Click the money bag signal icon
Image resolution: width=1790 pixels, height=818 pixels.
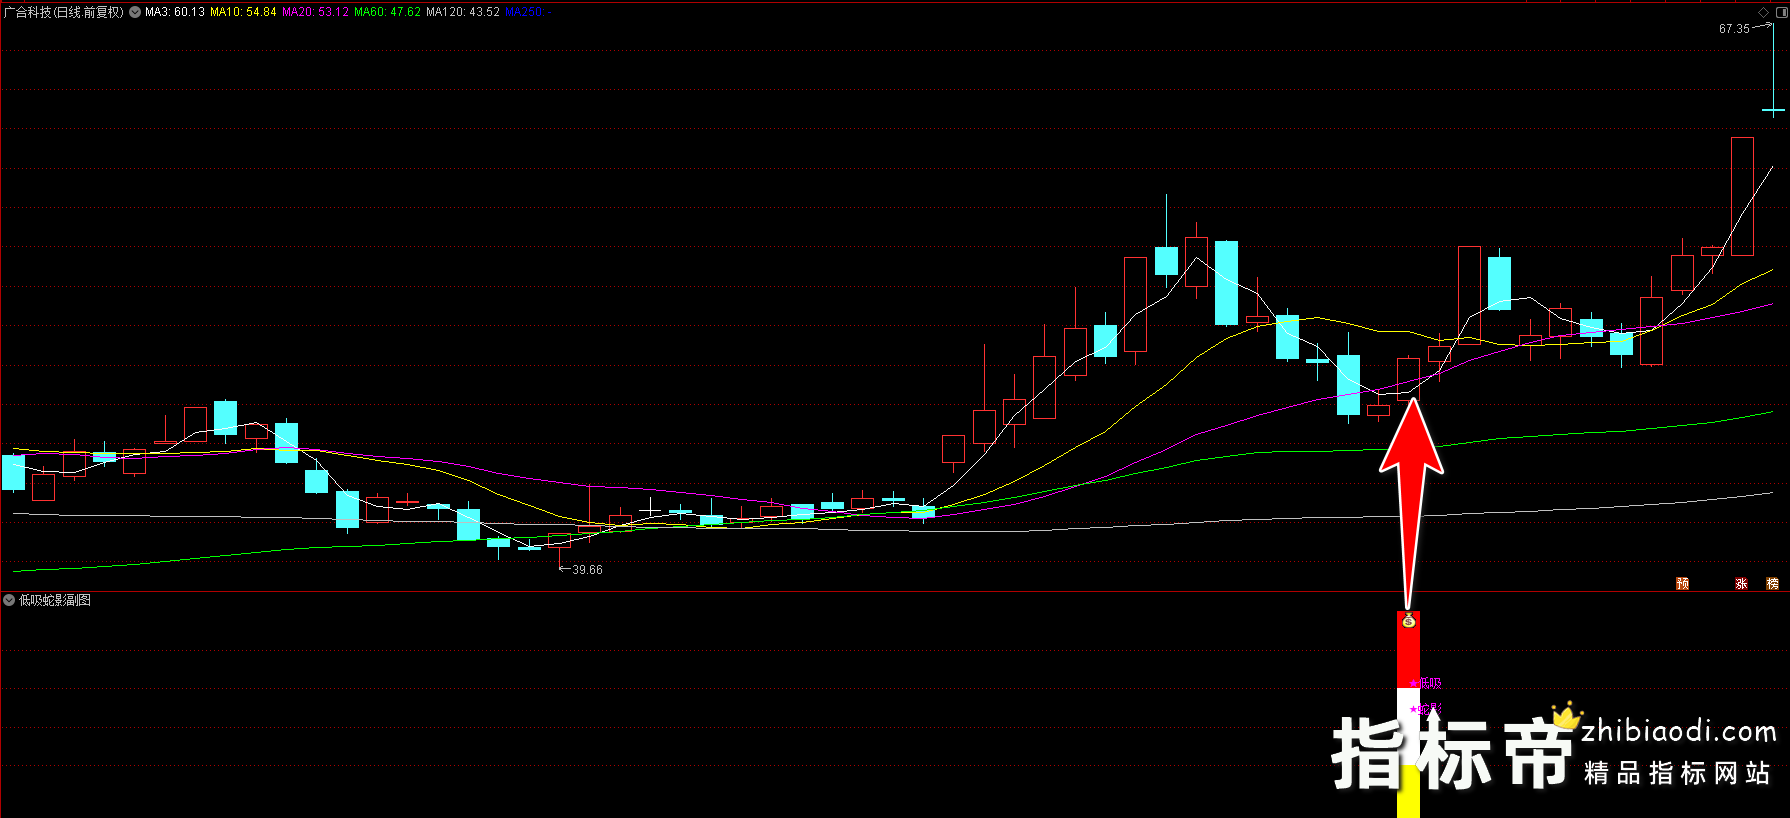pos(1408,621)
